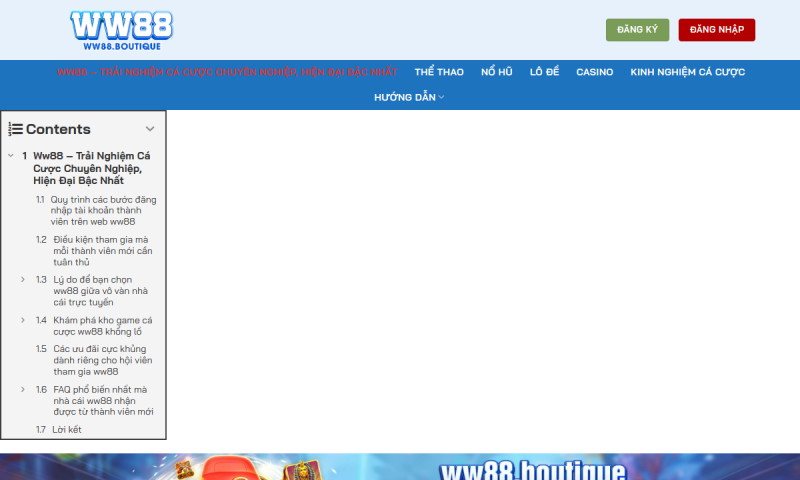Viewport: 800px width, 480px height.
Task: Expand section 1.6 FAQ arrow
Action: [x=23, y=390]
